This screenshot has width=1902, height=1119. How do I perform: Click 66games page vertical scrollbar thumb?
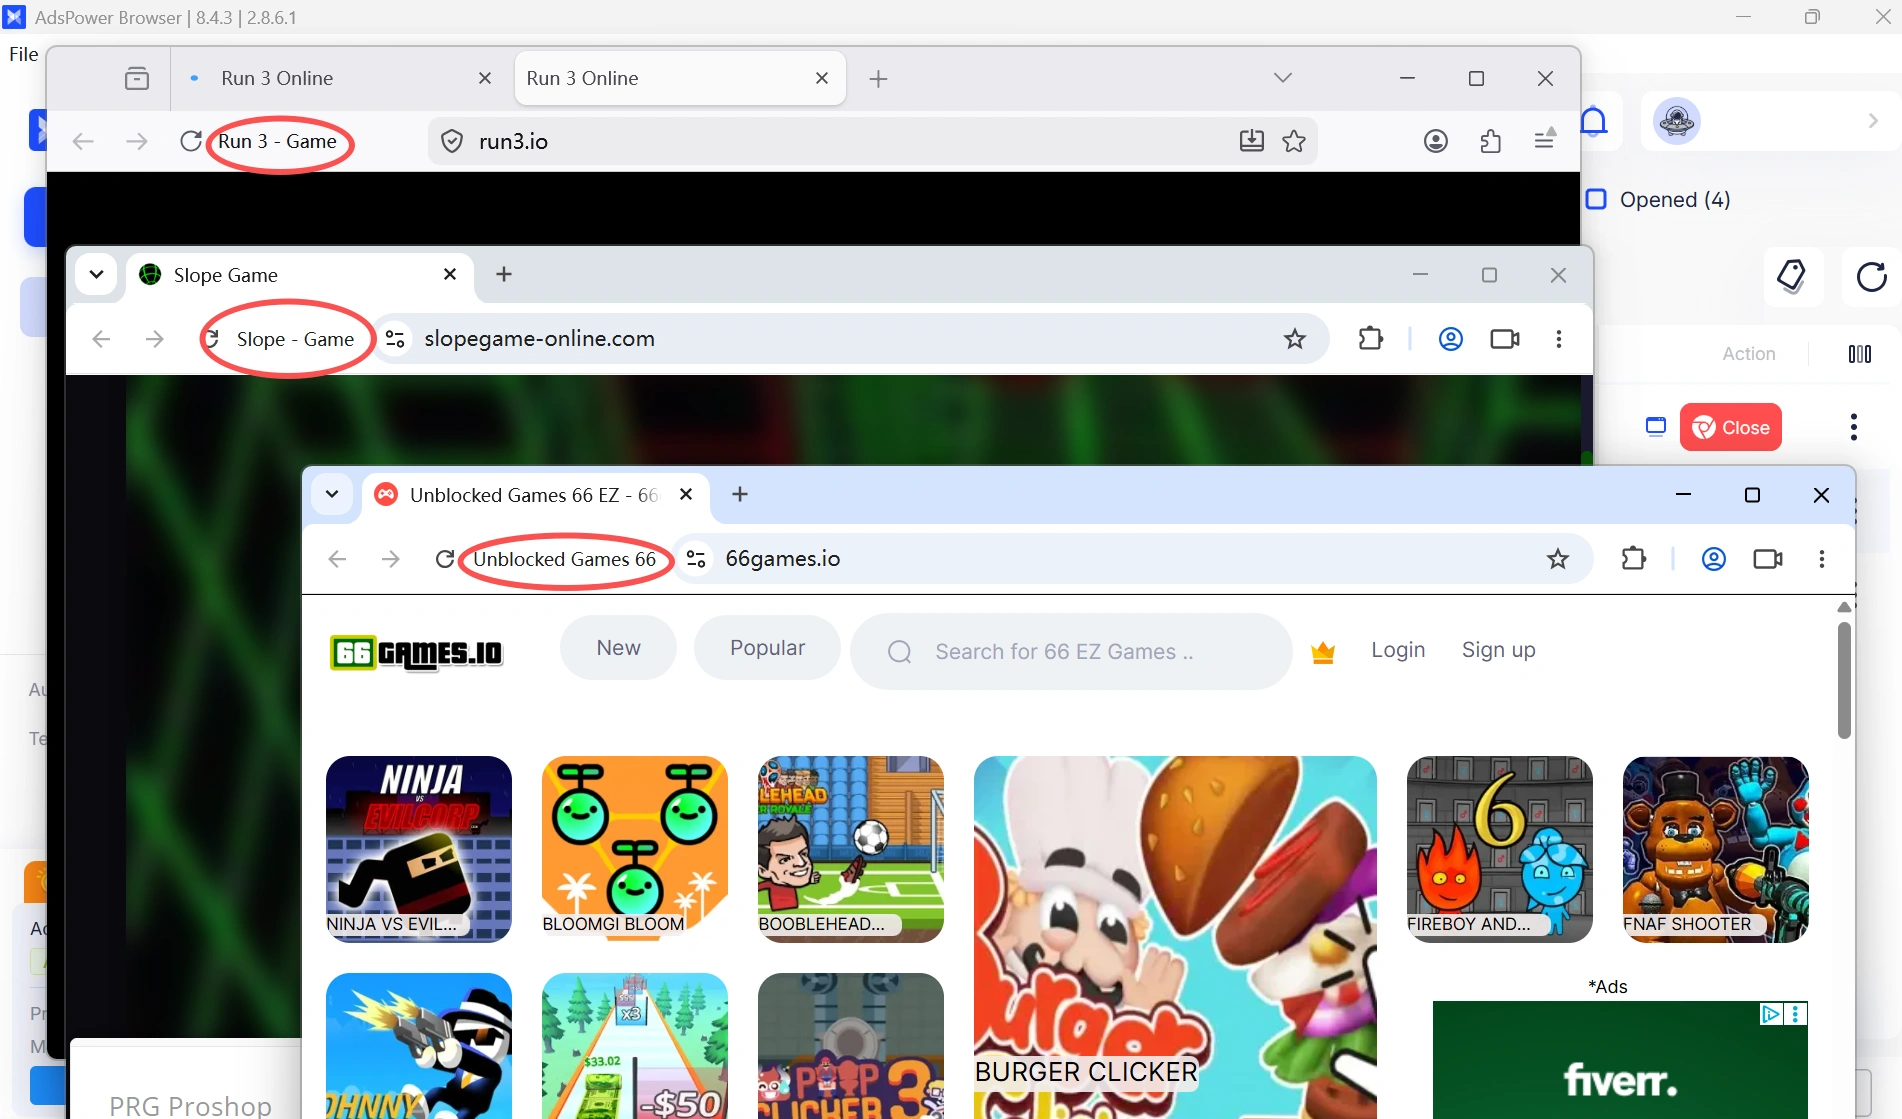tap(1844, 681)
